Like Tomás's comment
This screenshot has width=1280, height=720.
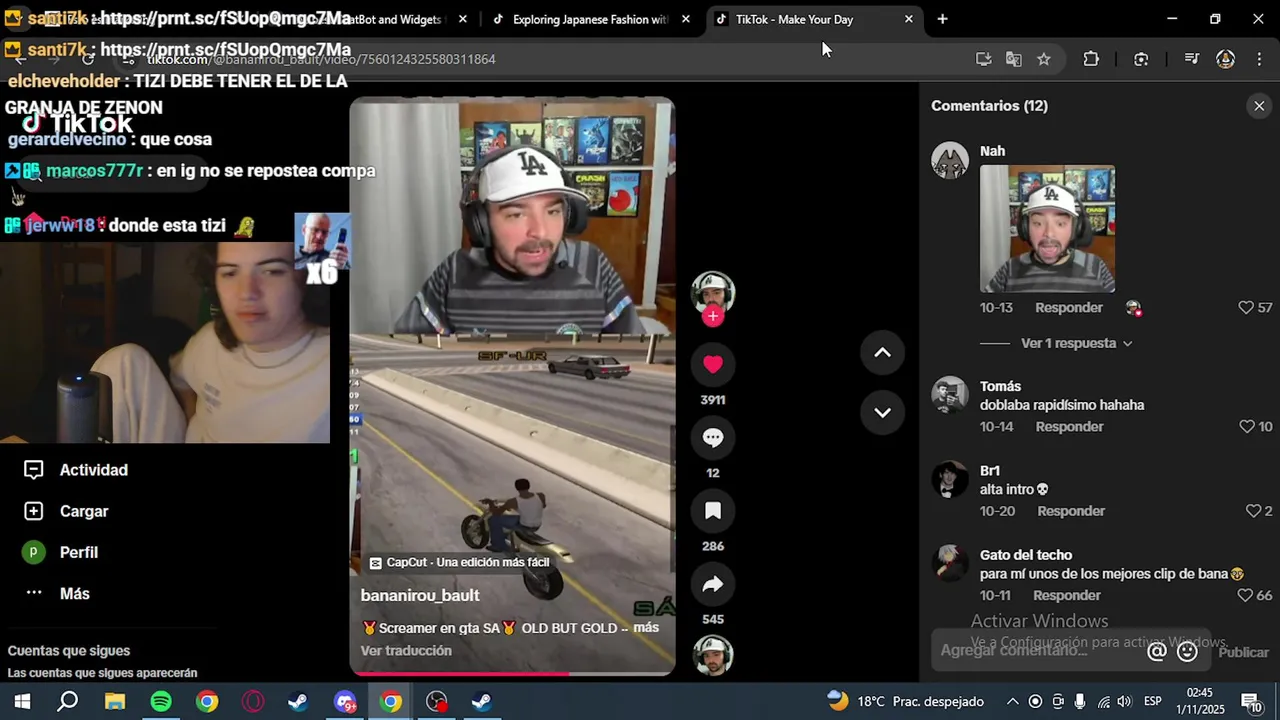[x=1246, y=427]
